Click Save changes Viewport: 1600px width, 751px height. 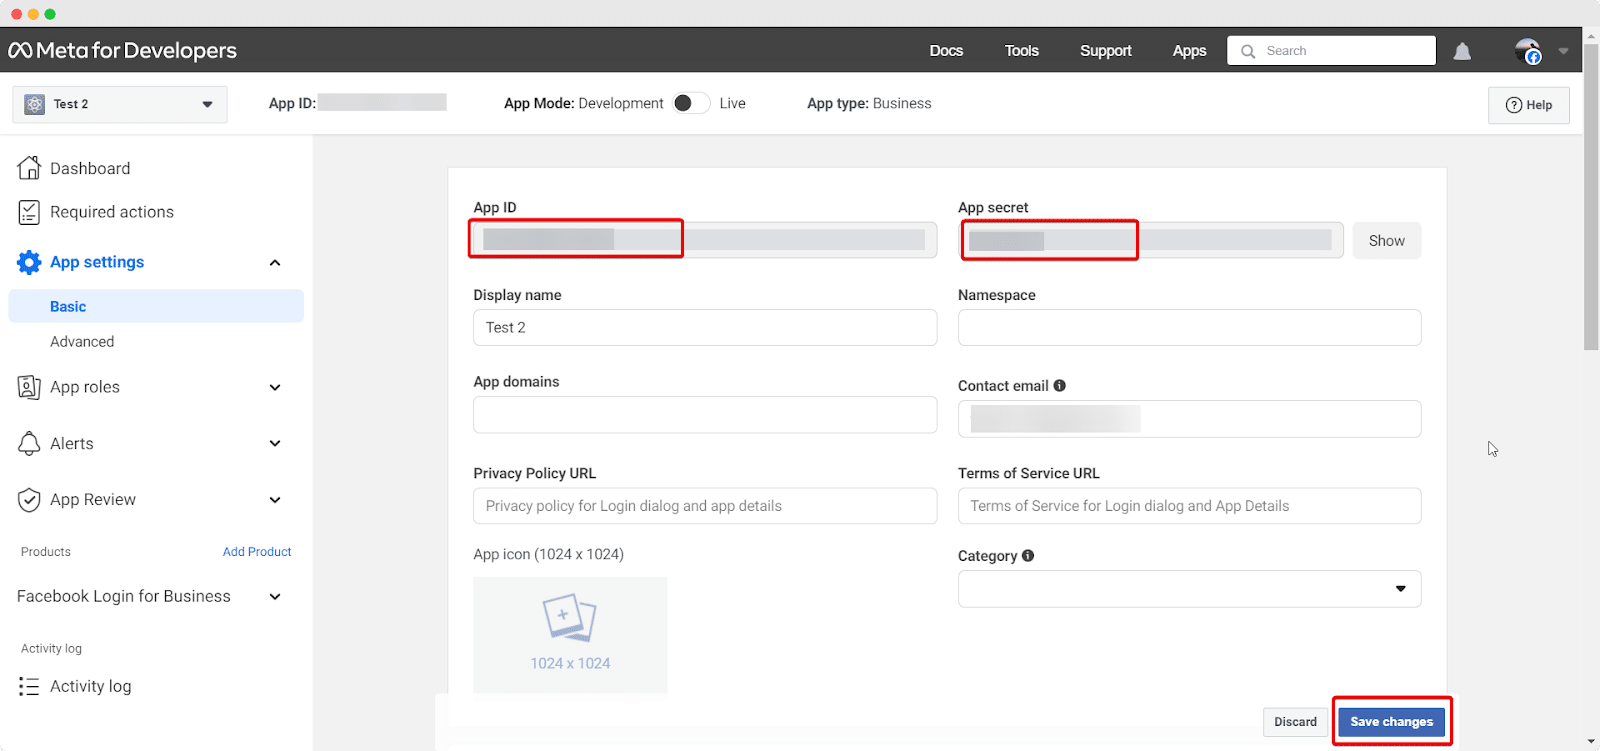1391,722
